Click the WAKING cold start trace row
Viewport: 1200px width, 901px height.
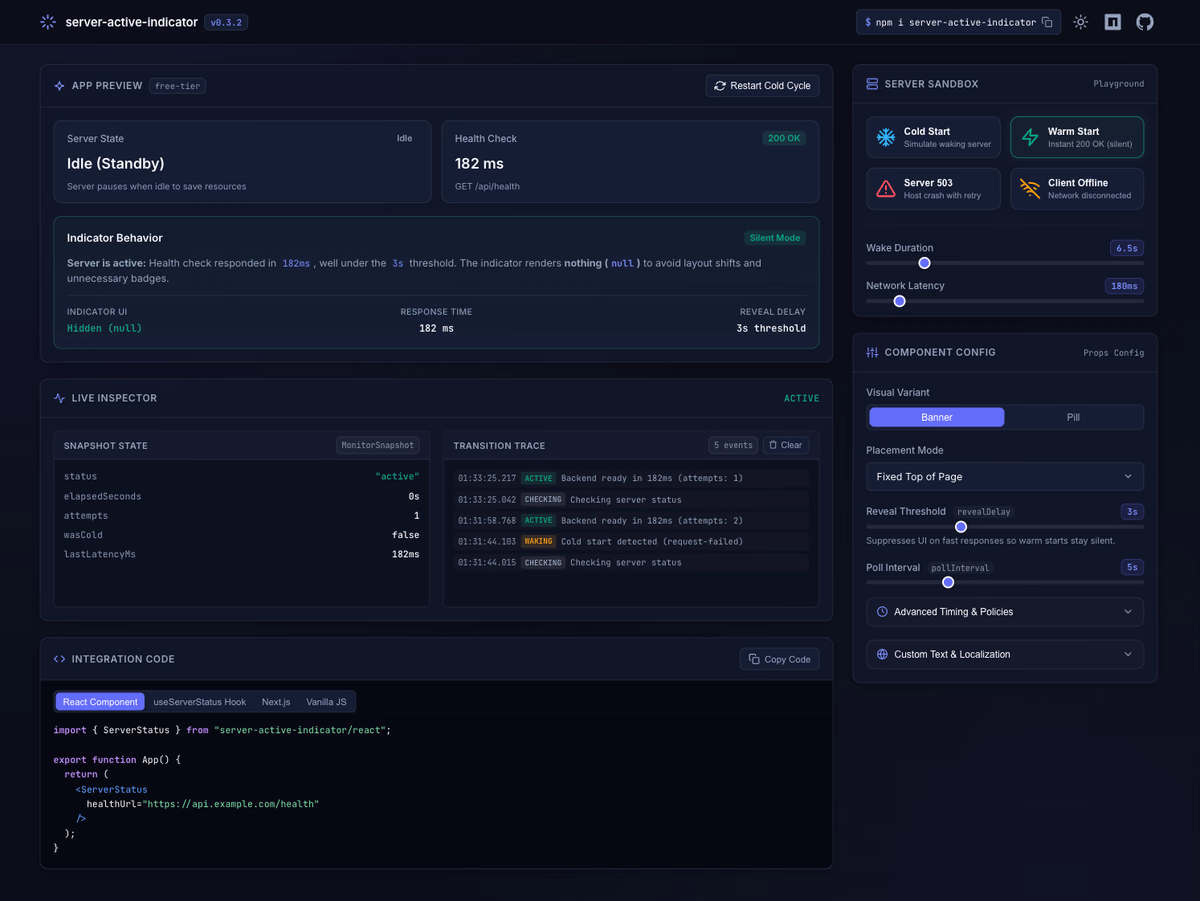(x=631, y=541)
